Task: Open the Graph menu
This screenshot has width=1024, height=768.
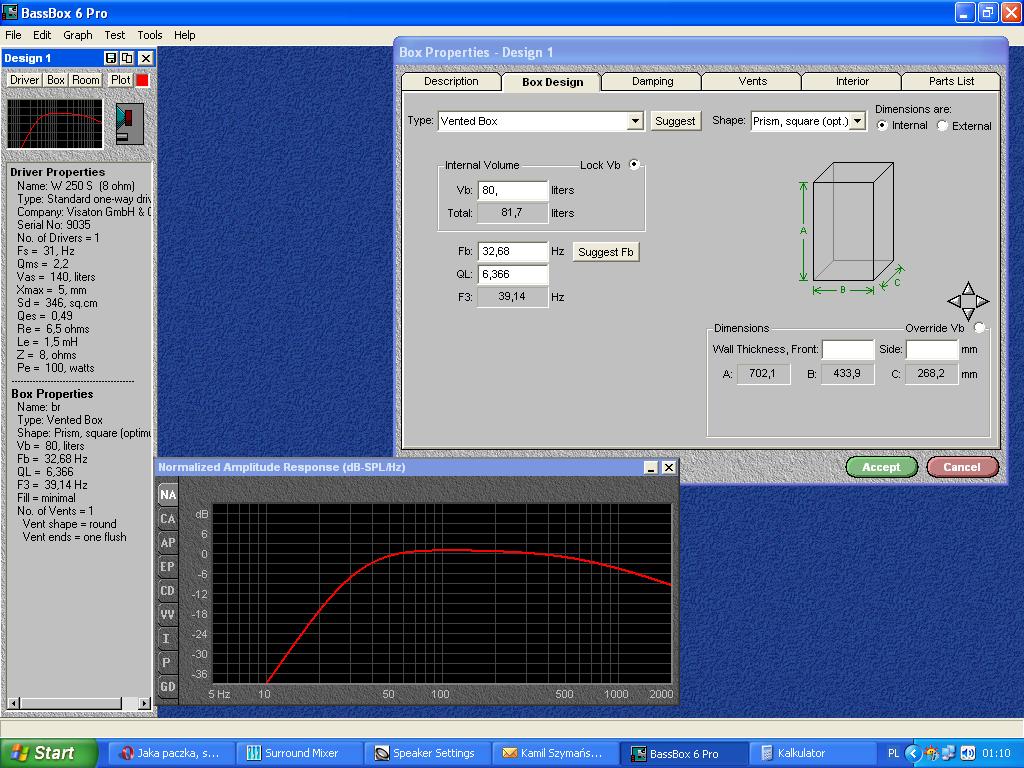Action: 77,35
